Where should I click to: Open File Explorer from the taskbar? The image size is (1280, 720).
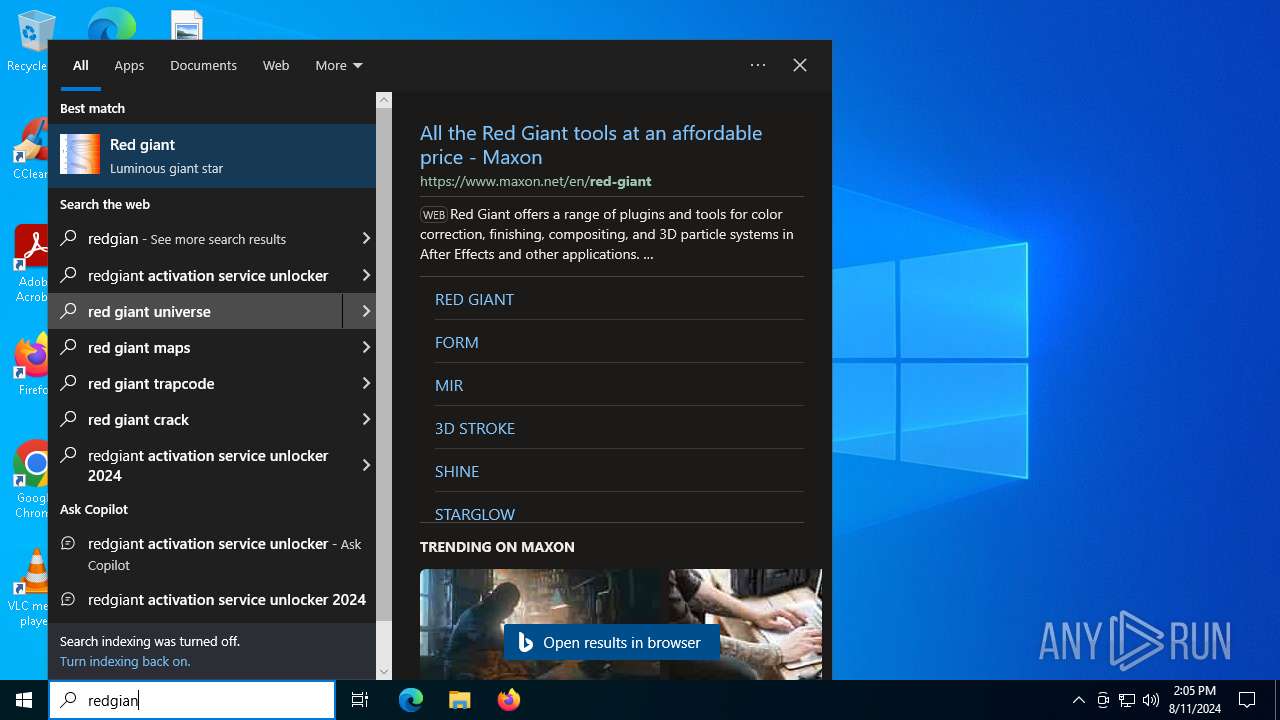[x=459, y=700]
